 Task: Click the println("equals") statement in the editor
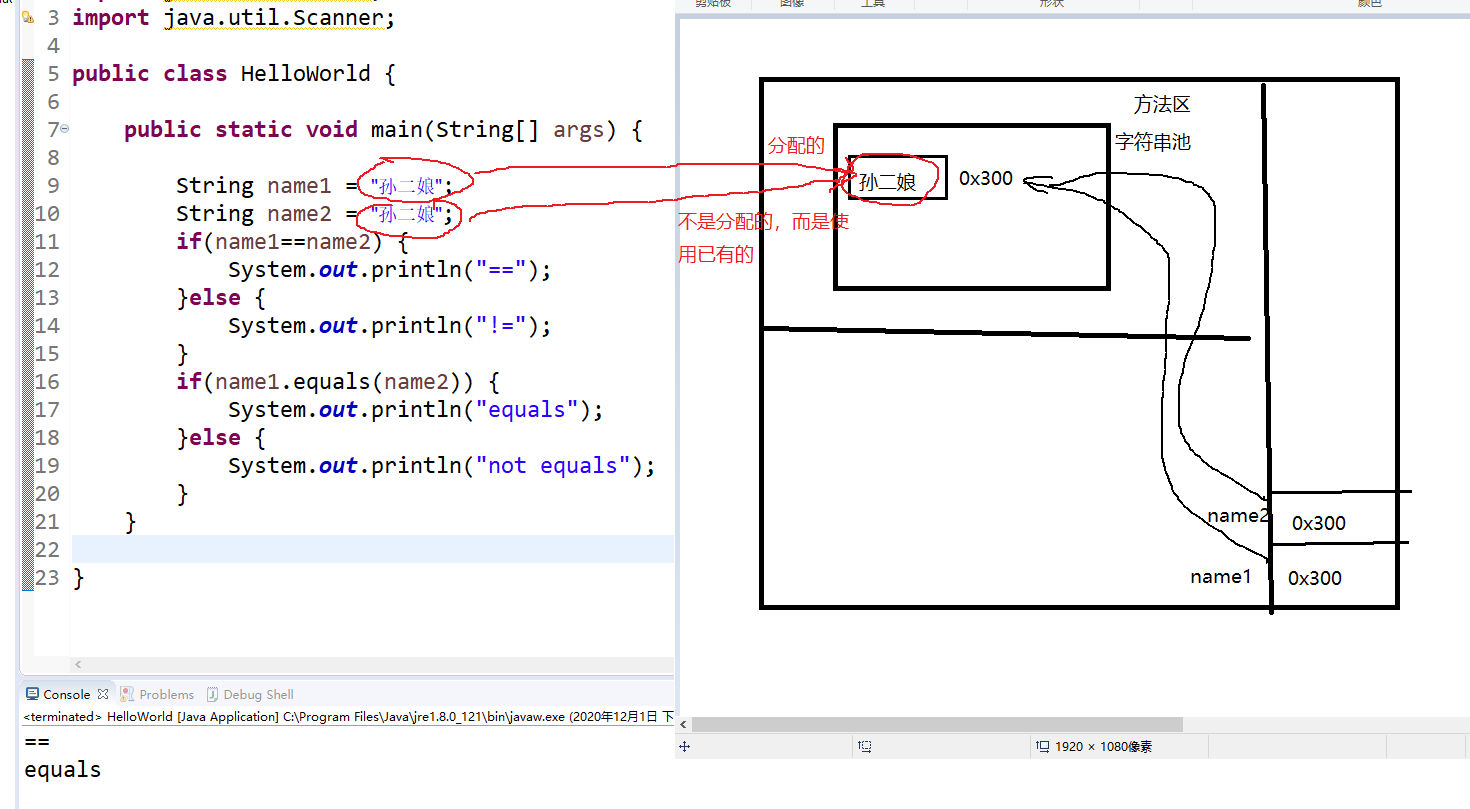coord(416,410)
